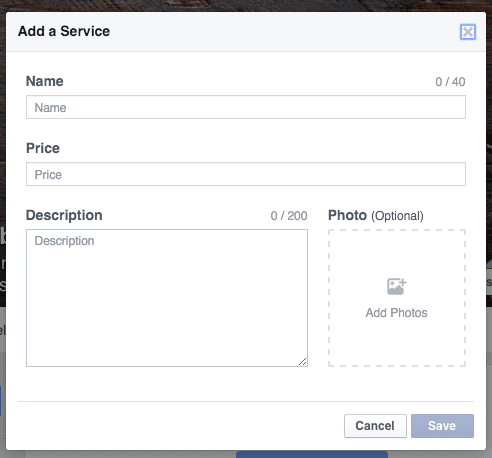Cancel adding the service
The image size is (492, 458).
375,426
